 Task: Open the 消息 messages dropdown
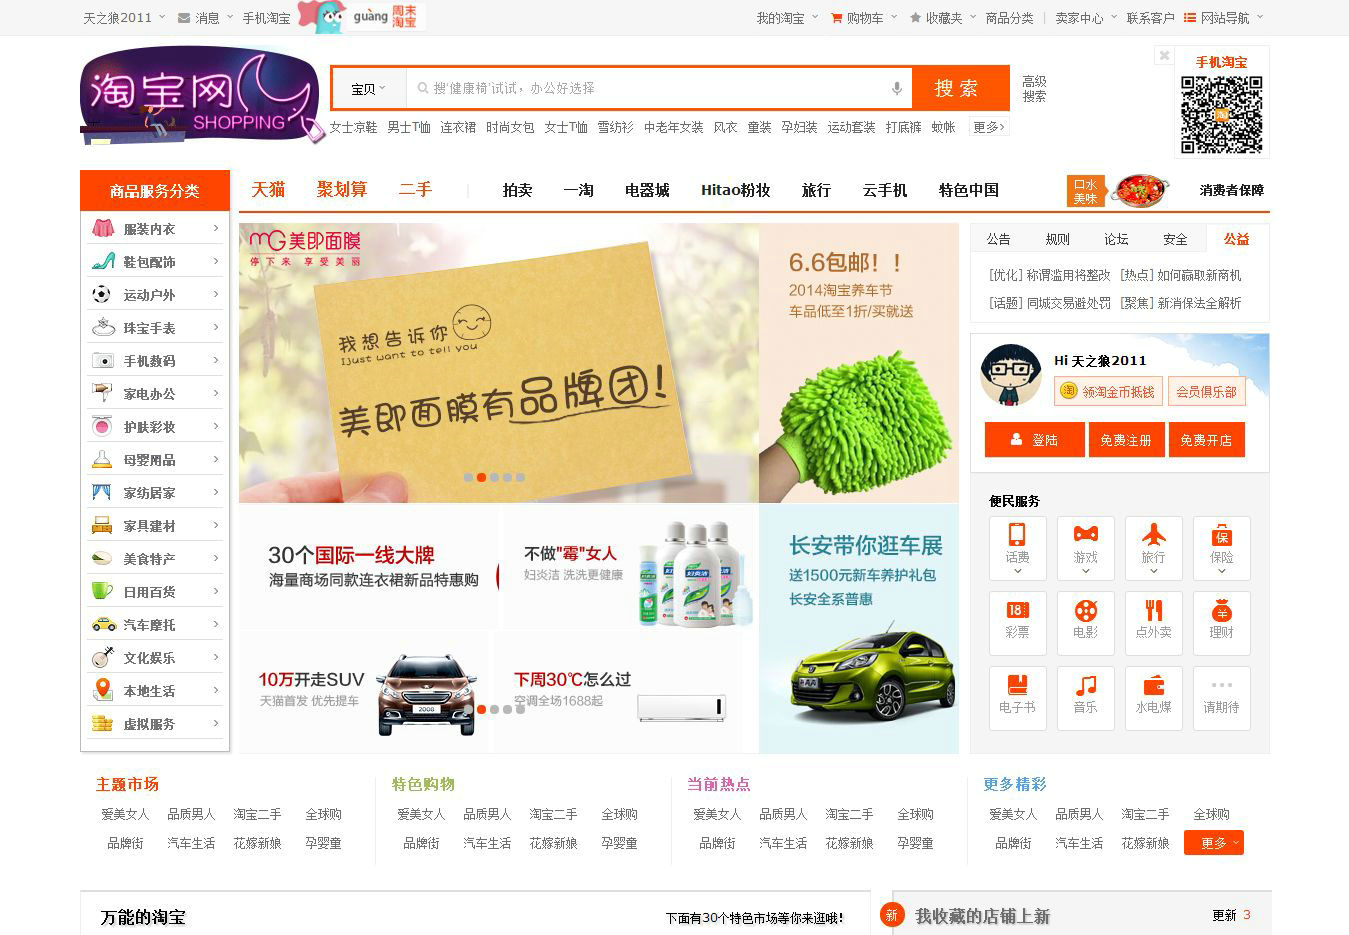click(205, 18)
